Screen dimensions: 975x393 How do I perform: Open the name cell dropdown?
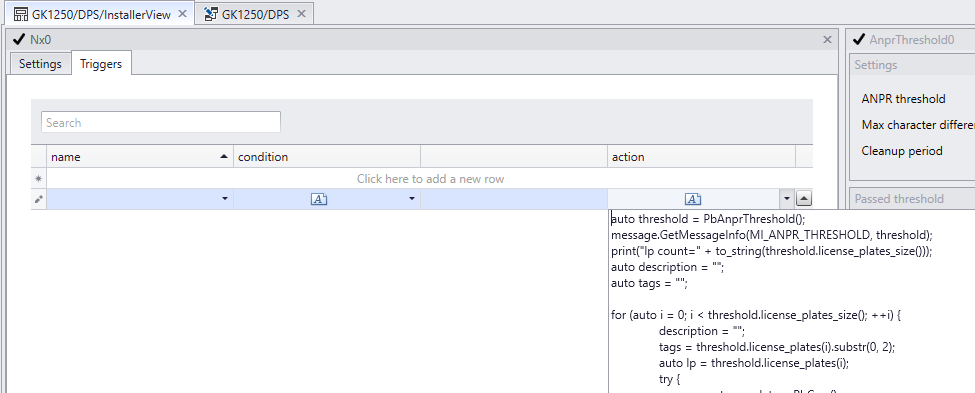[x=224, y=199]
